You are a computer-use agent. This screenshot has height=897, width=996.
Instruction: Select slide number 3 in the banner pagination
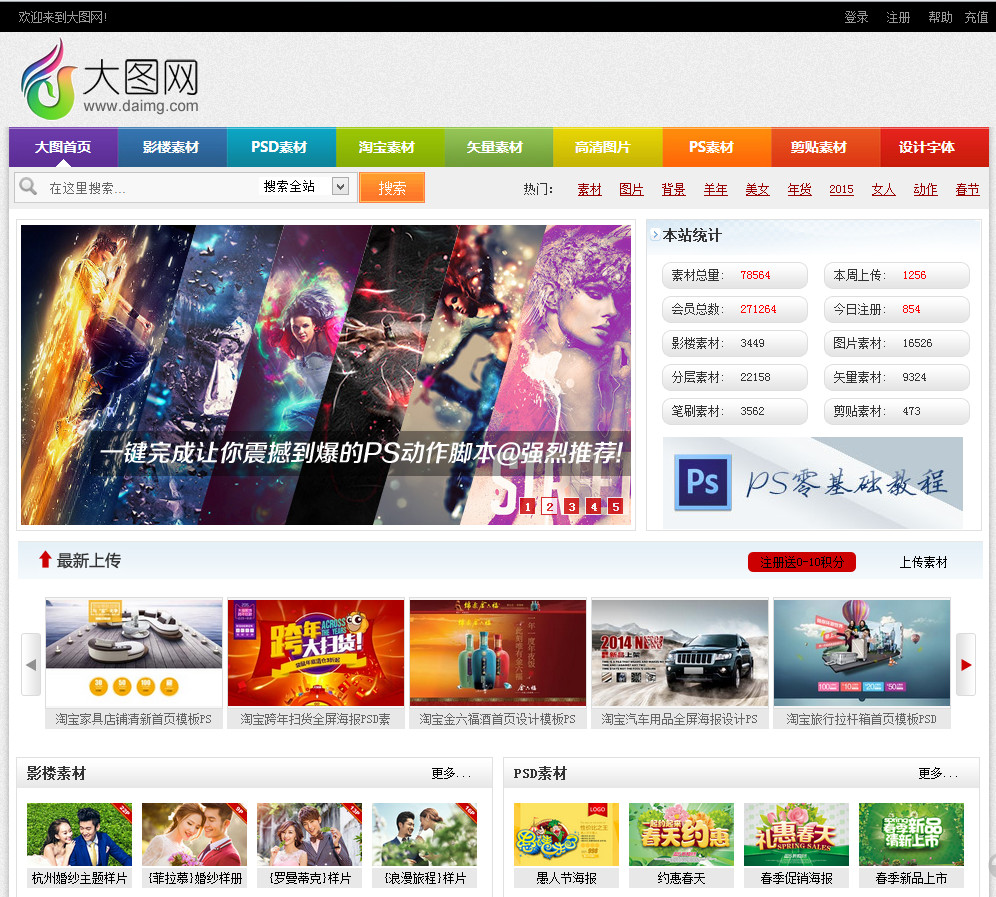[571, 507]
